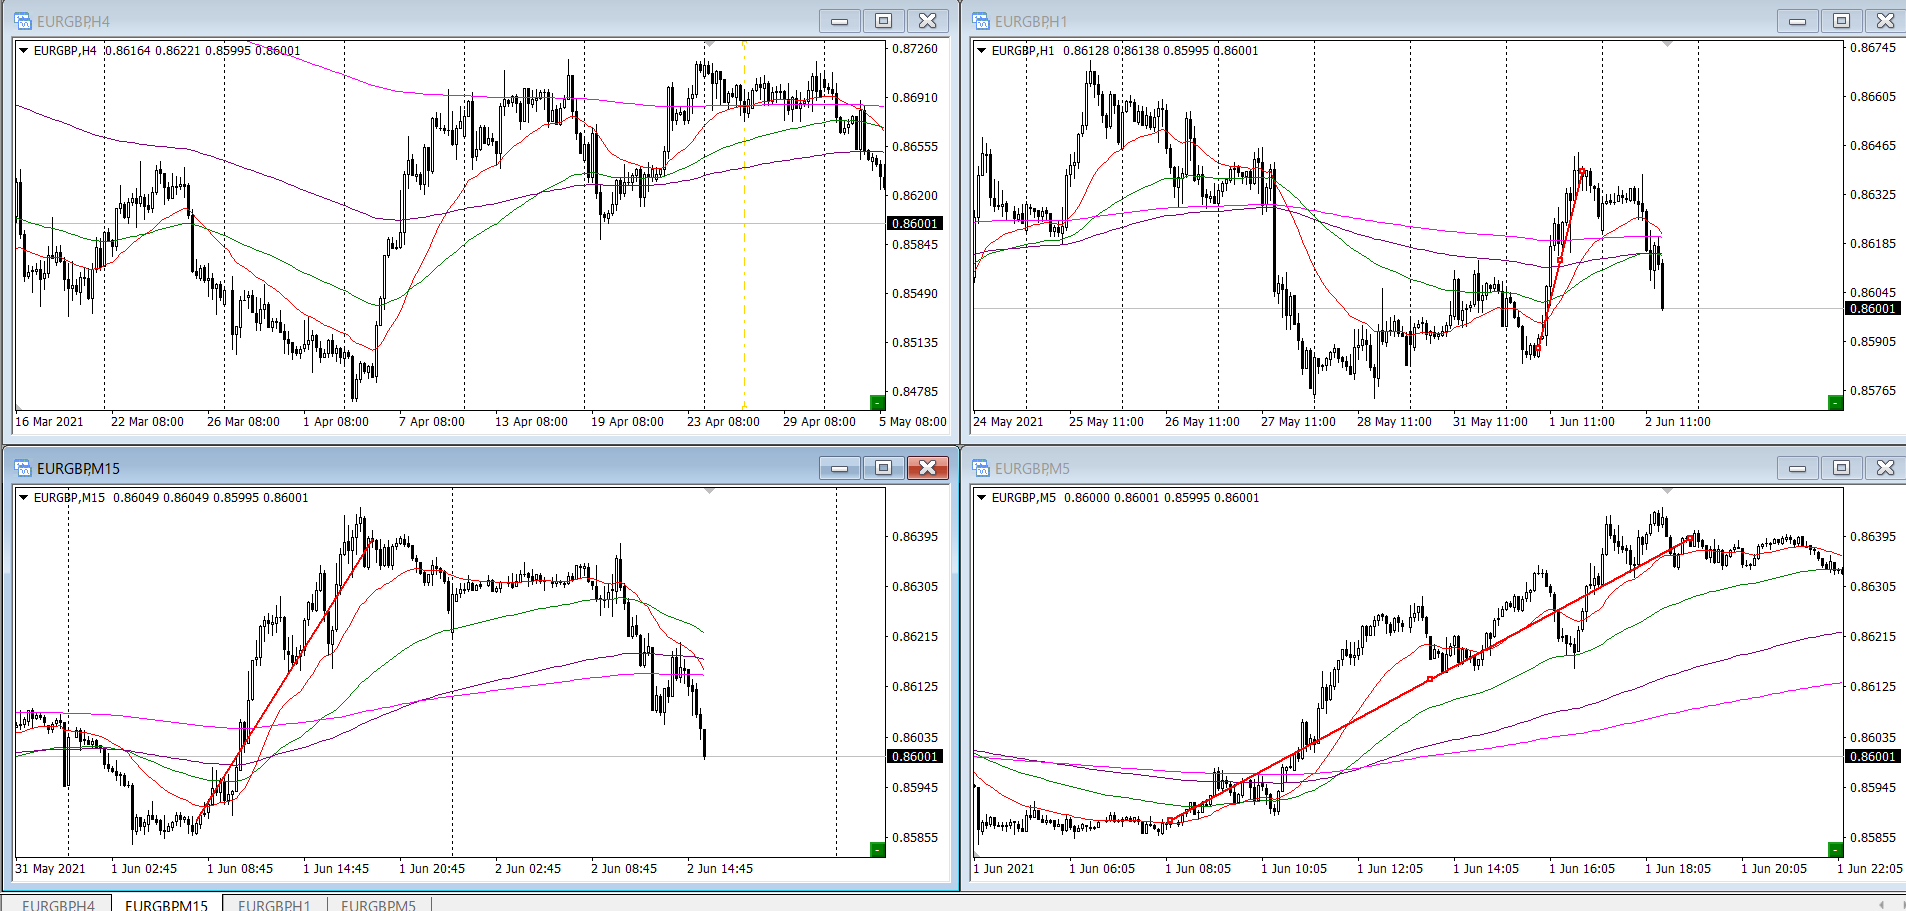Click the gray chart shift marker atop the M15 chart
The image size is (1906, 911).
[x=709, y=491]
